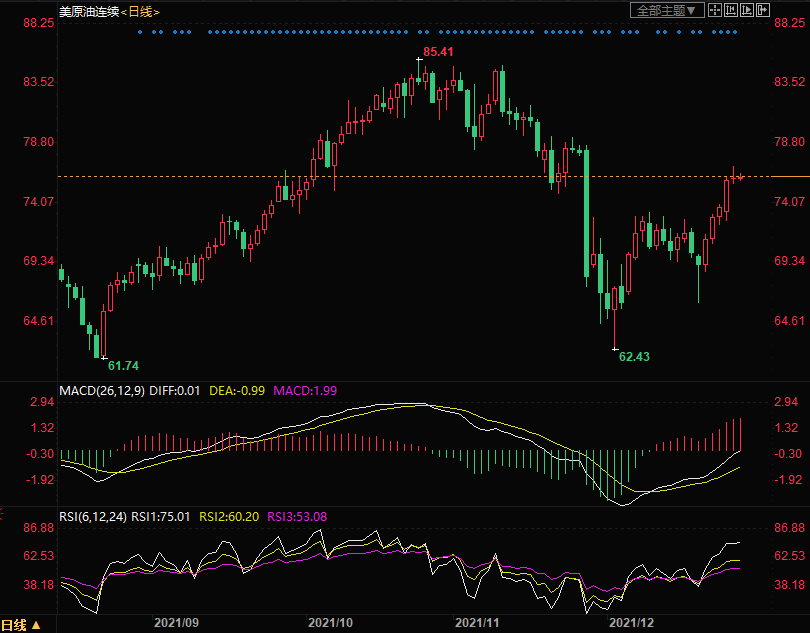810x633 pixels.
Task: Click the 2021/10 date on time axis
Action: coord(329,622)
